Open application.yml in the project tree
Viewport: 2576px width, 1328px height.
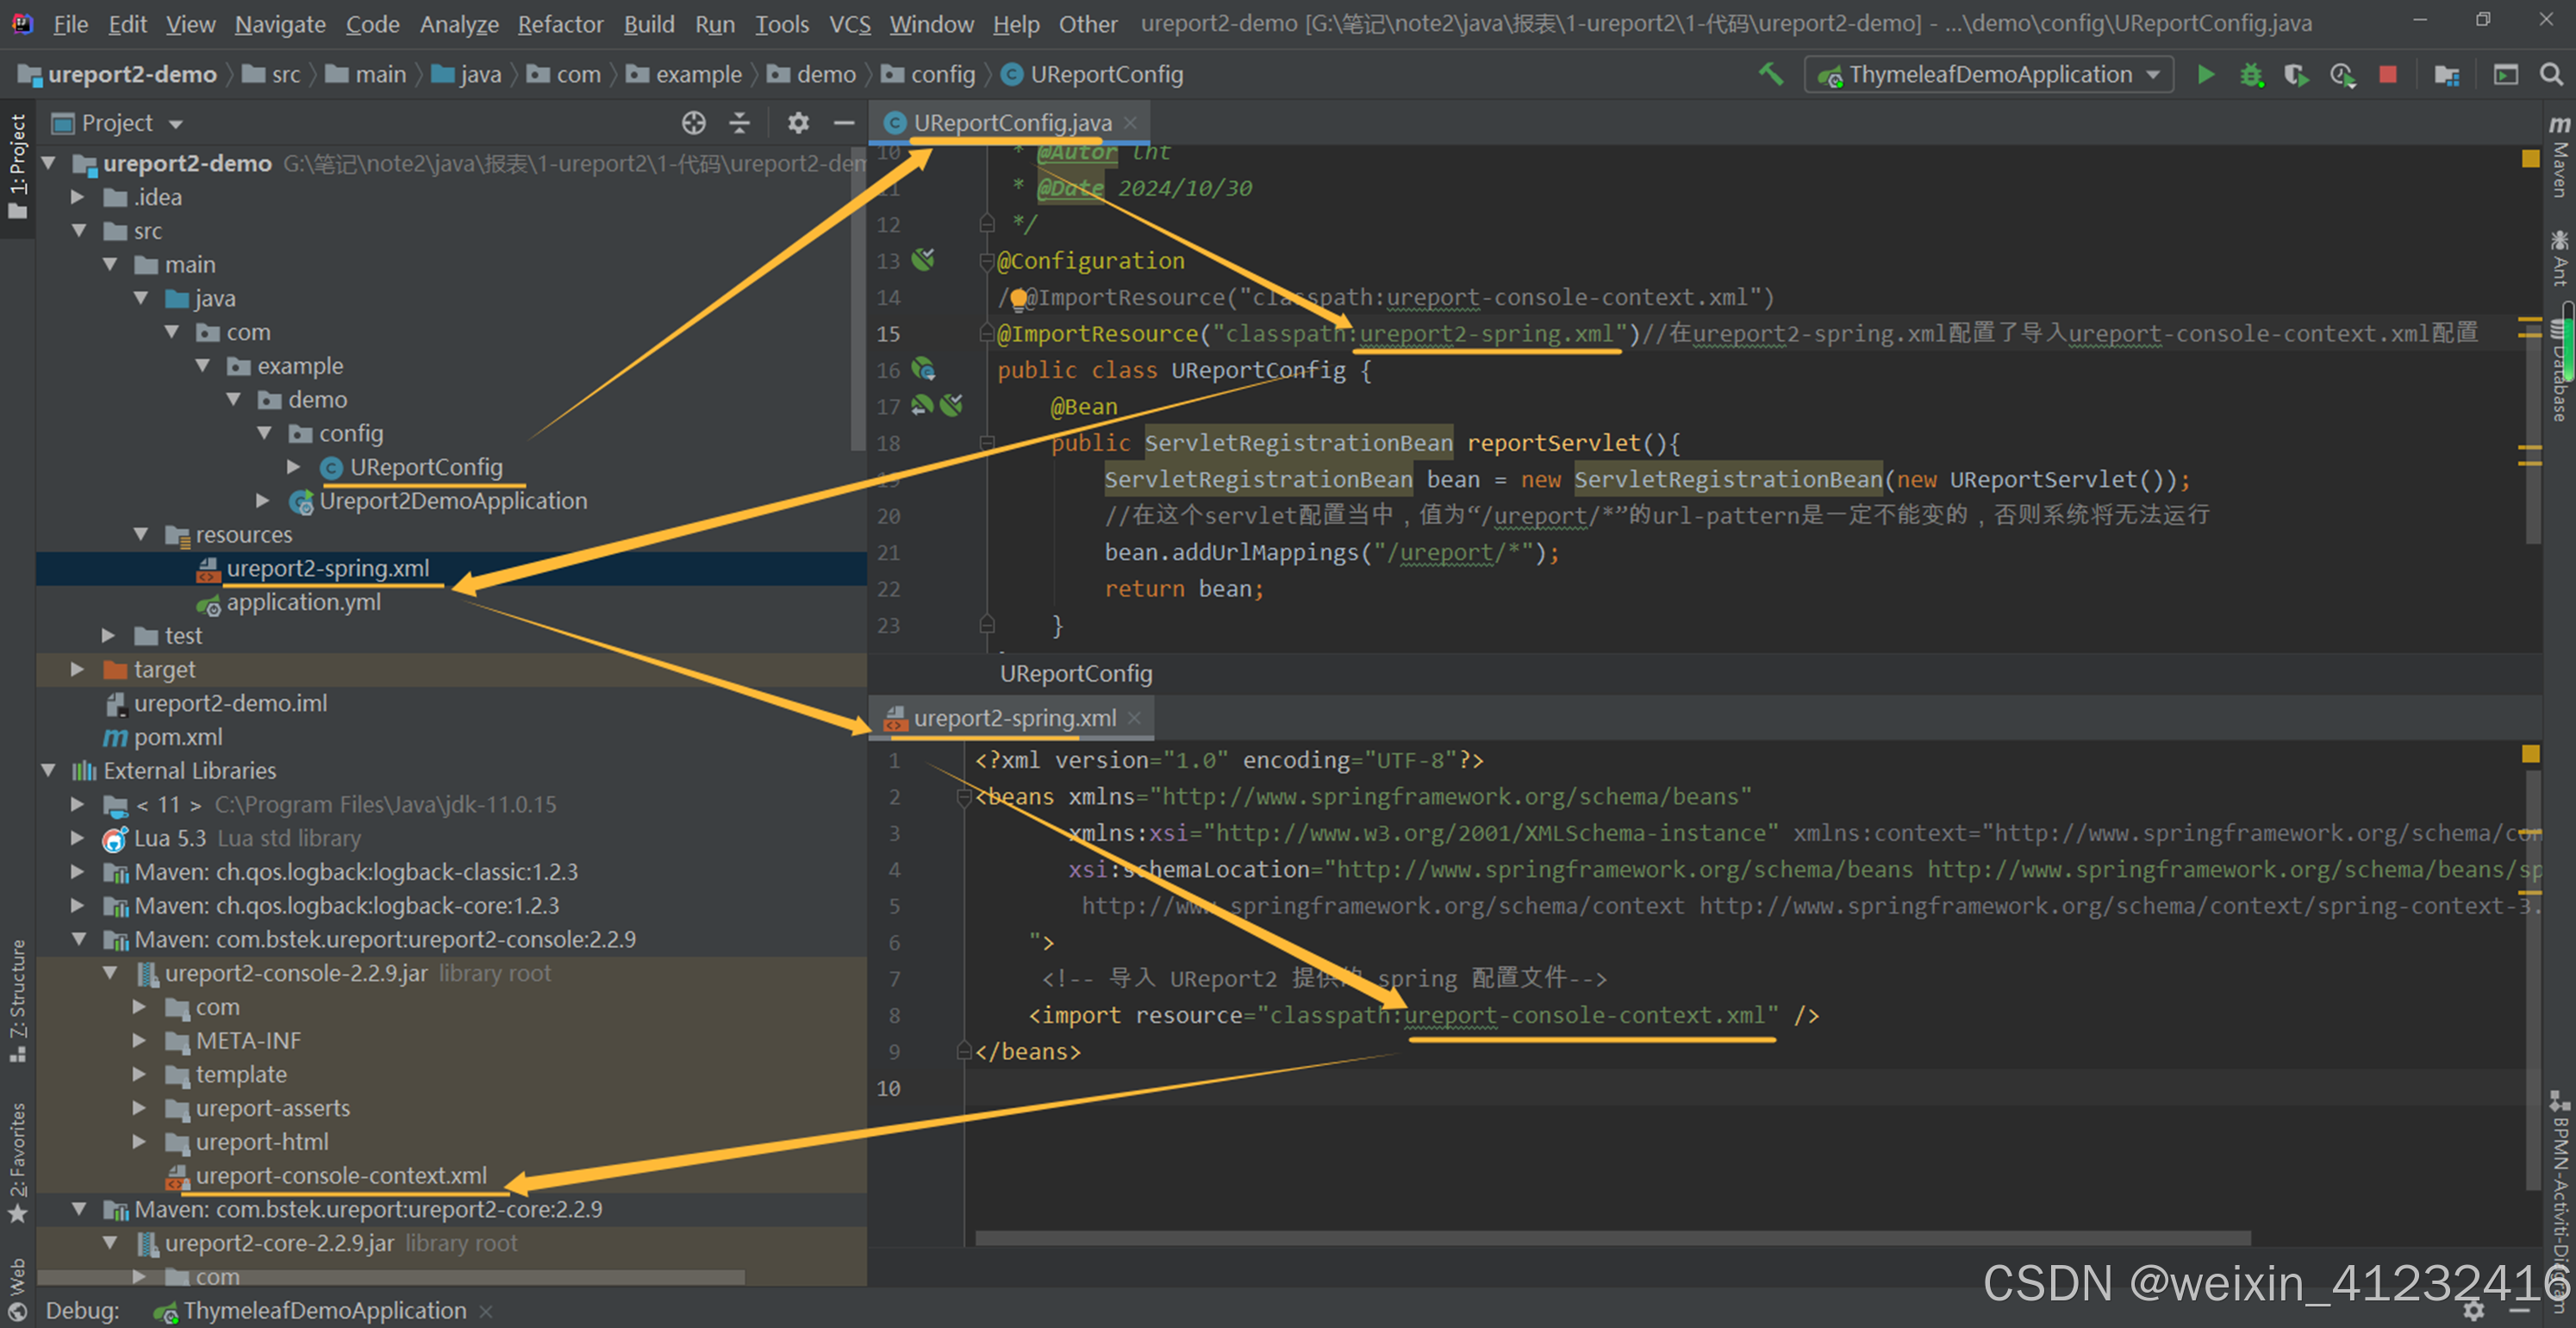point(303,602)
